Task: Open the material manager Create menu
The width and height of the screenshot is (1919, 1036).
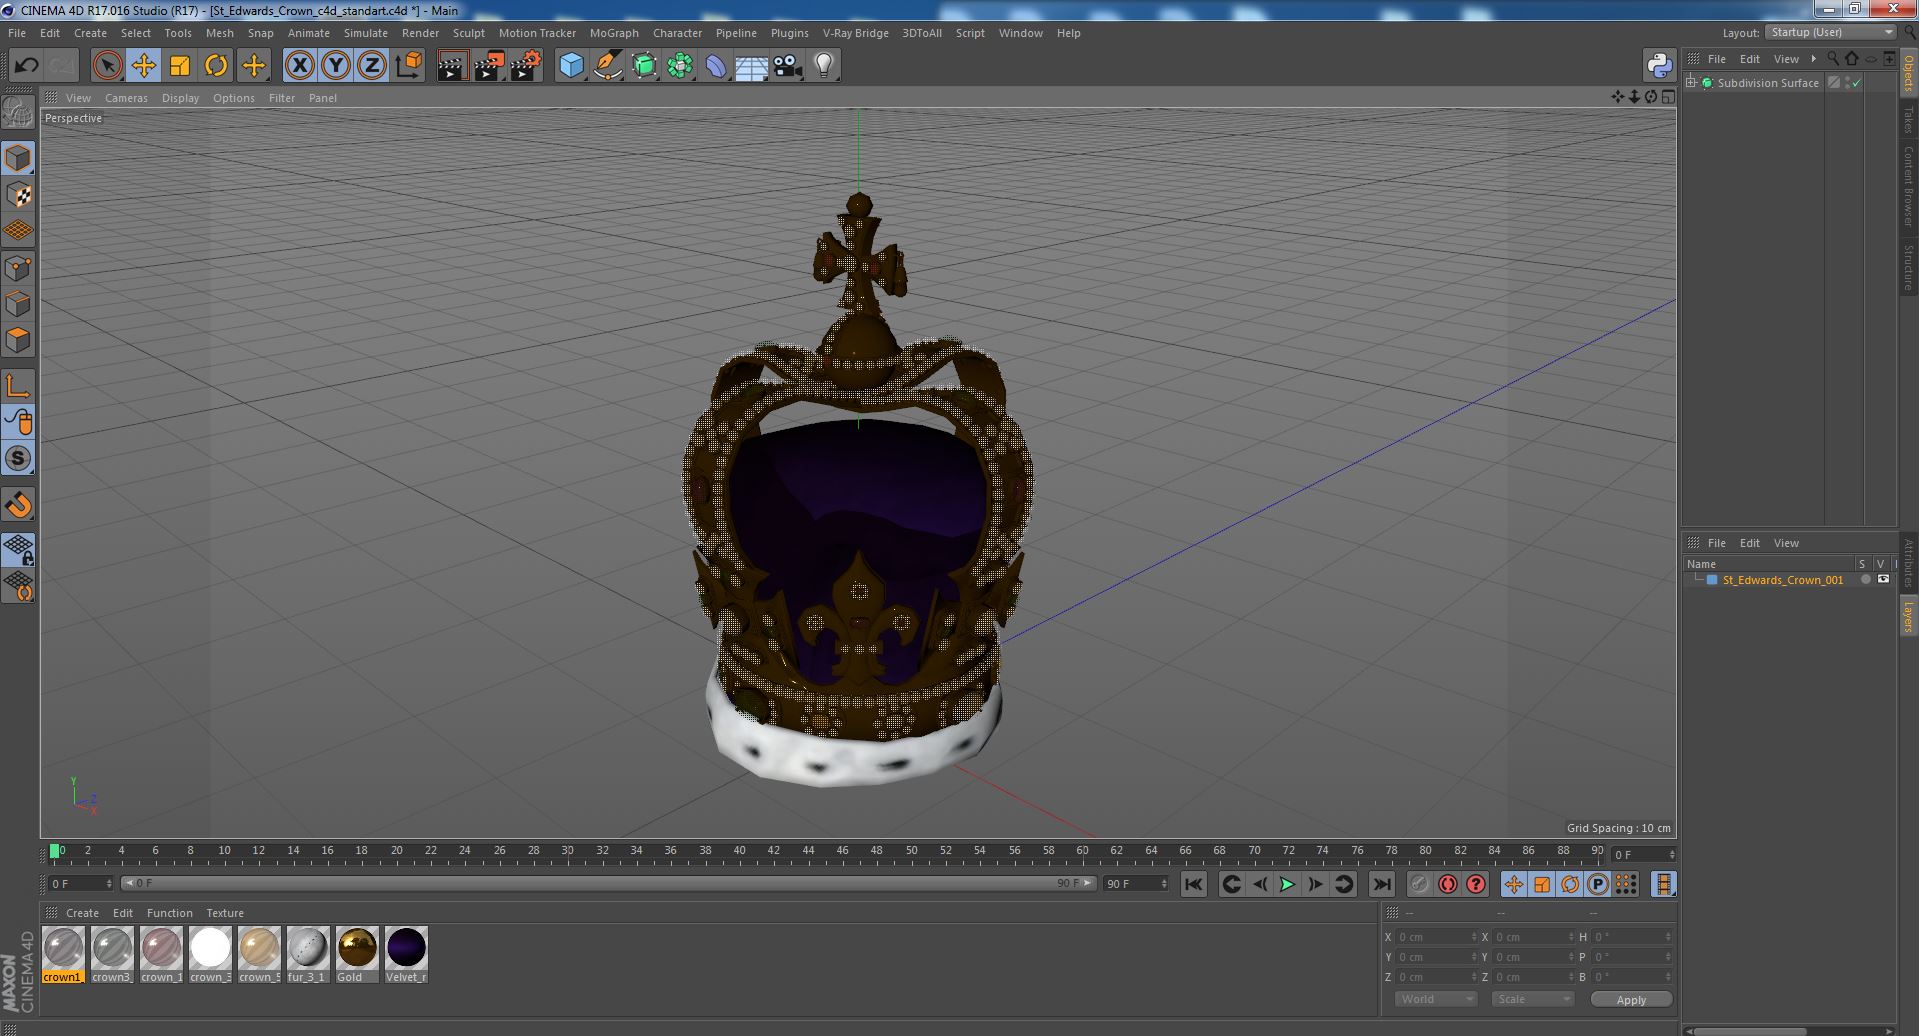Action: pyautogui.click(x=82, y=913)
